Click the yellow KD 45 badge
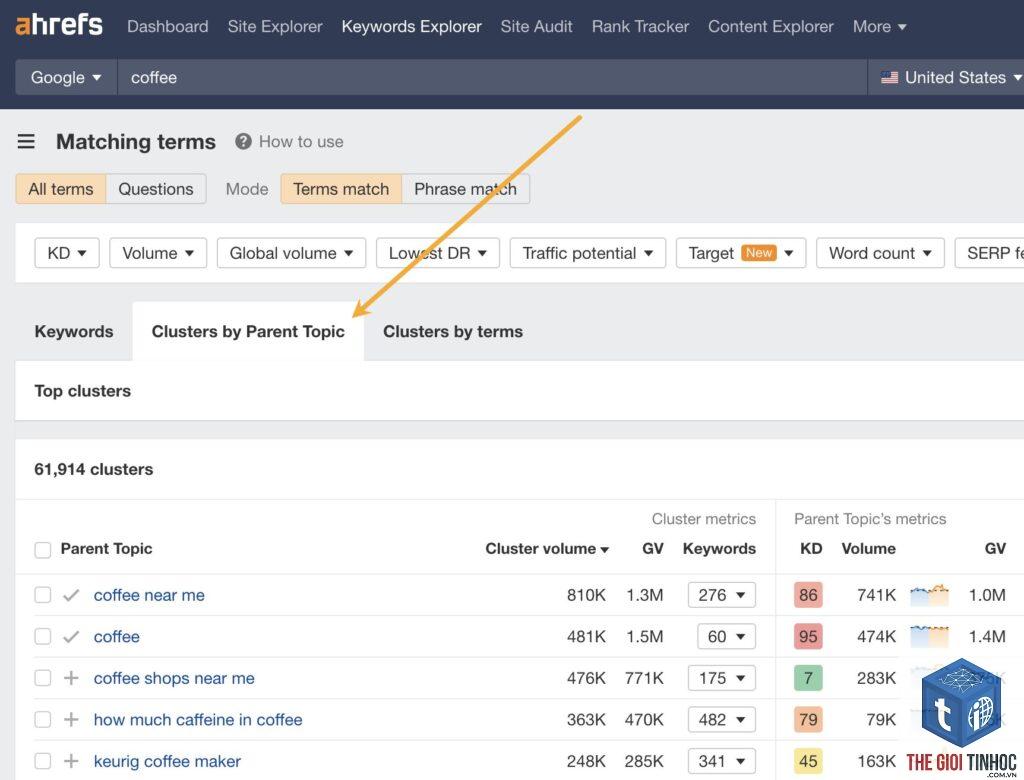Viewport: 1024px width, 780px height. pos(808,761)
